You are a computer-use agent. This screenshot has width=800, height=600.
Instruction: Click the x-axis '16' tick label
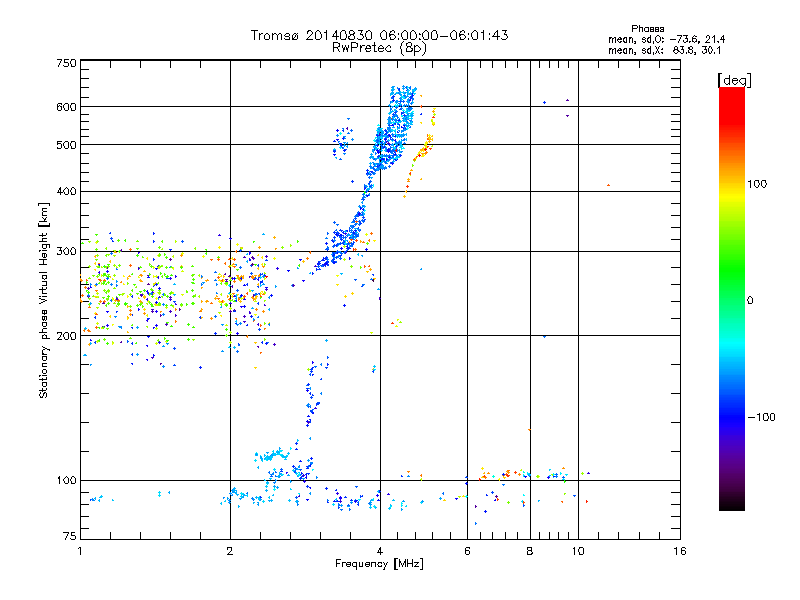[680, 551]
